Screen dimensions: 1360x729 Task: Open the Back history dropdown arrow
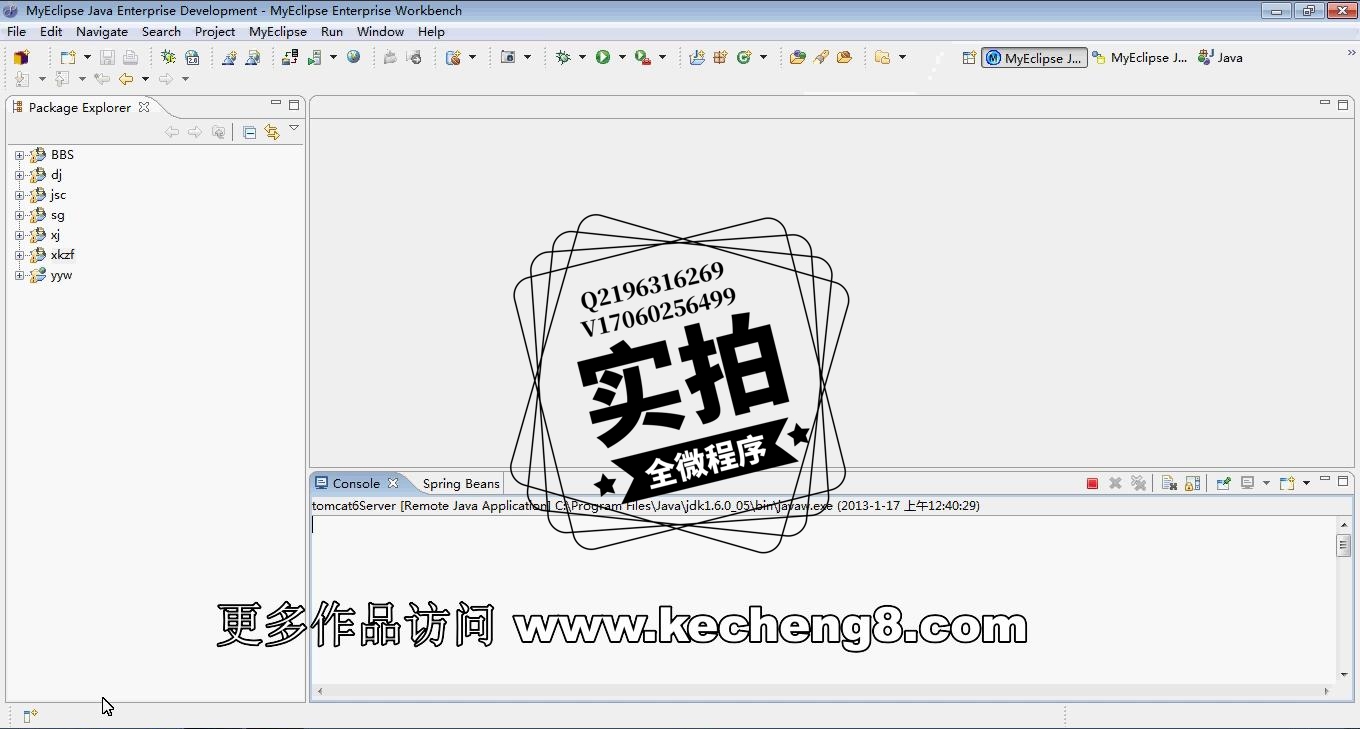(145, 79)
